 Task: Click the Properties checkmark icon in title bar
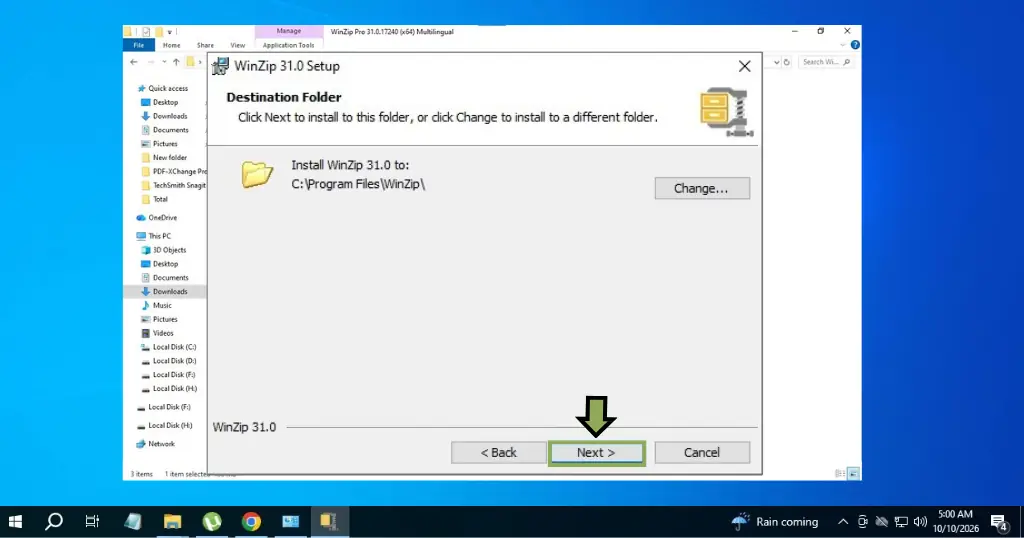click(x=146, y=31)
